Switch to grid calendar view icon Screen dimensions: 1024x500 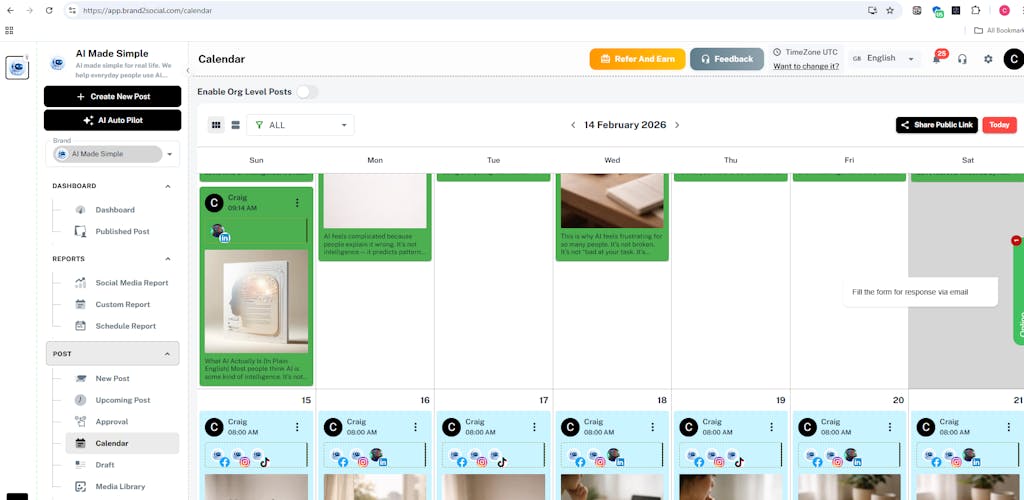pos(216,125)
